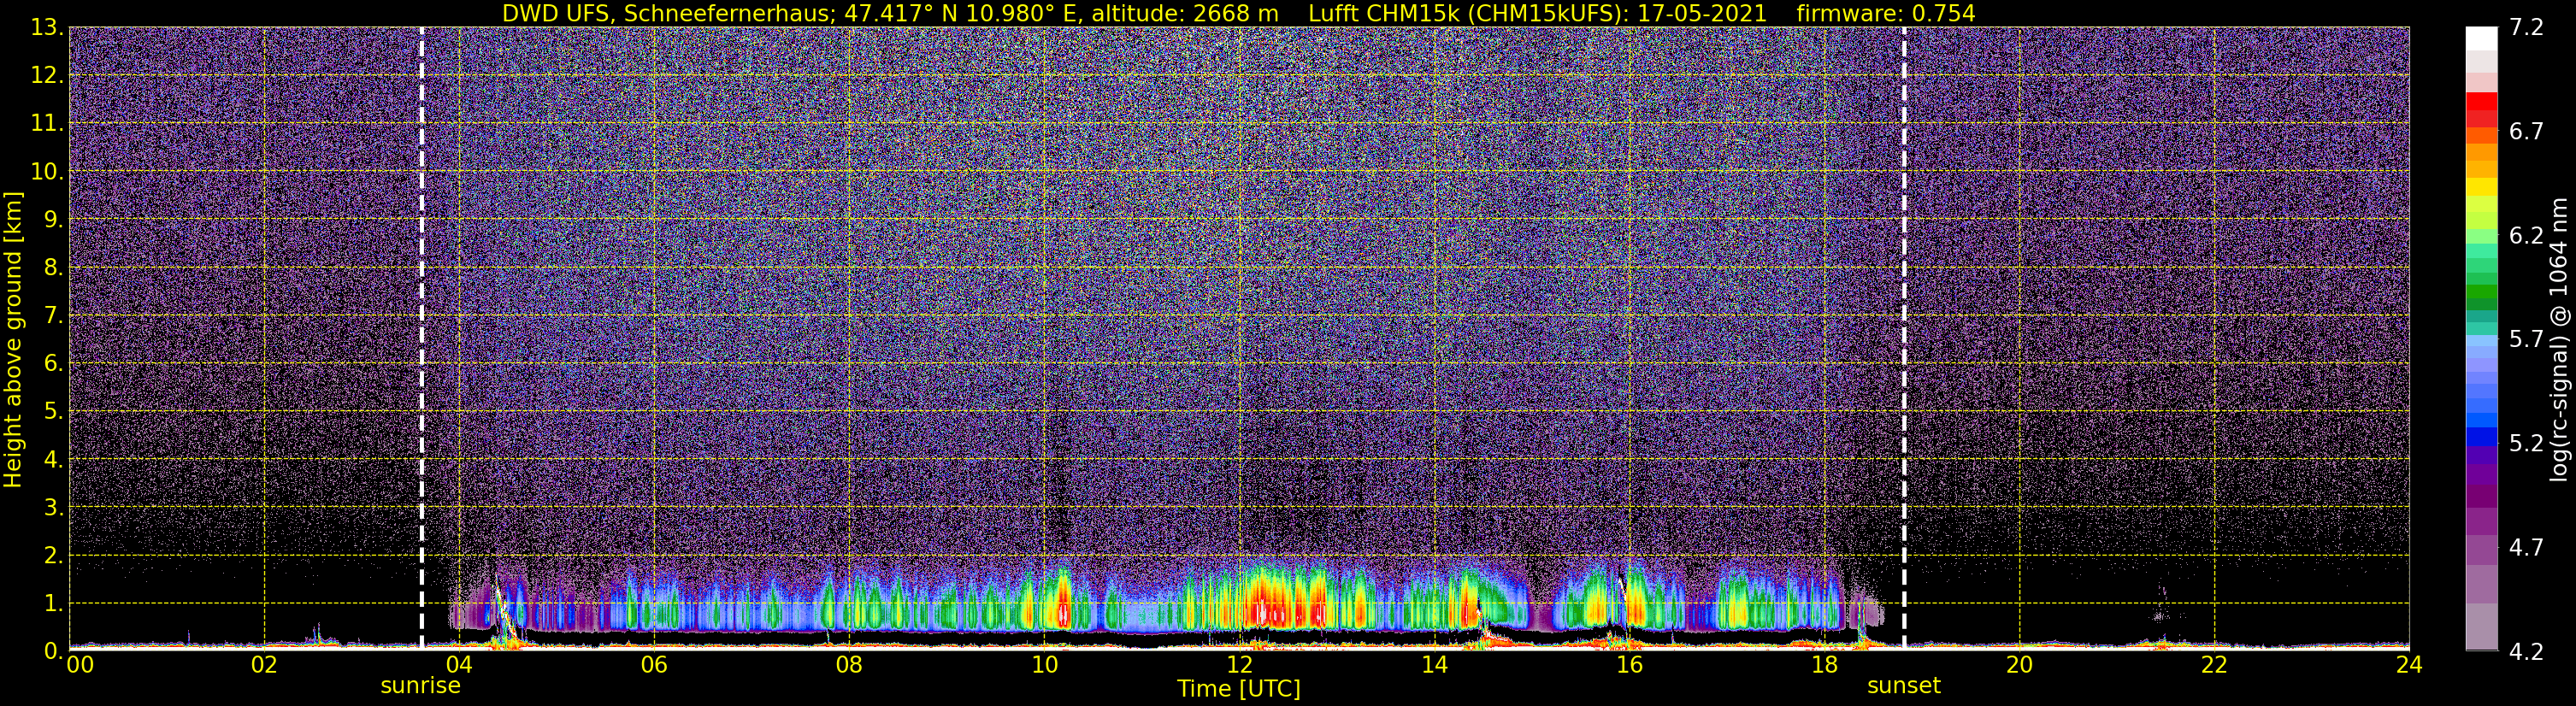This screenshot has width=2576, height=706.
Task: Click the time axis tick '24'
Action: (x=2409, y=666)
